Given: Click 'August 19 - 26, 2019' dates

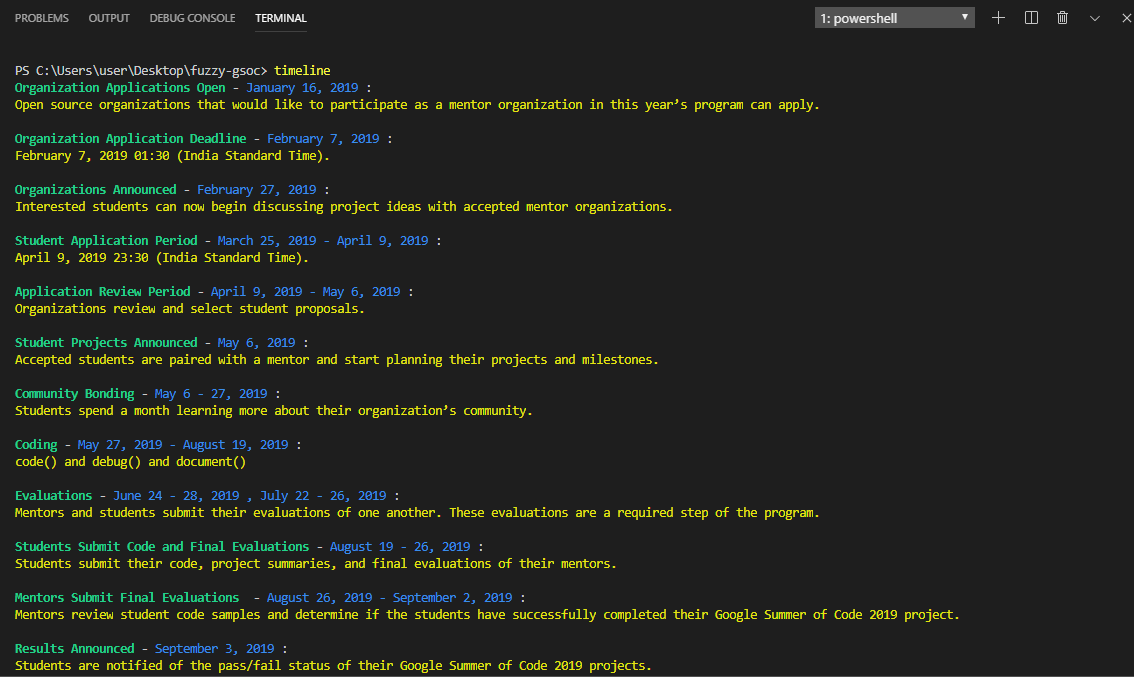Looking at the screenshot, I should pos(400,546).
